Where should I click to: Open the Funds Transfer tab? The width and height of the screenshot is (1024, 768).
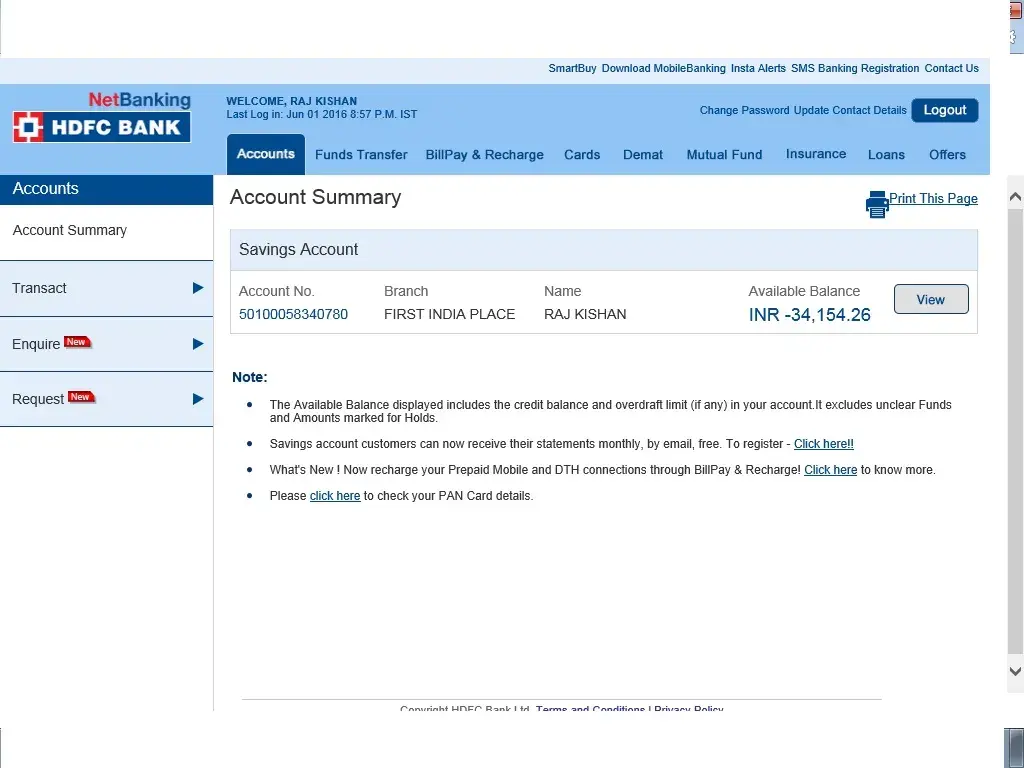[361, 155]
